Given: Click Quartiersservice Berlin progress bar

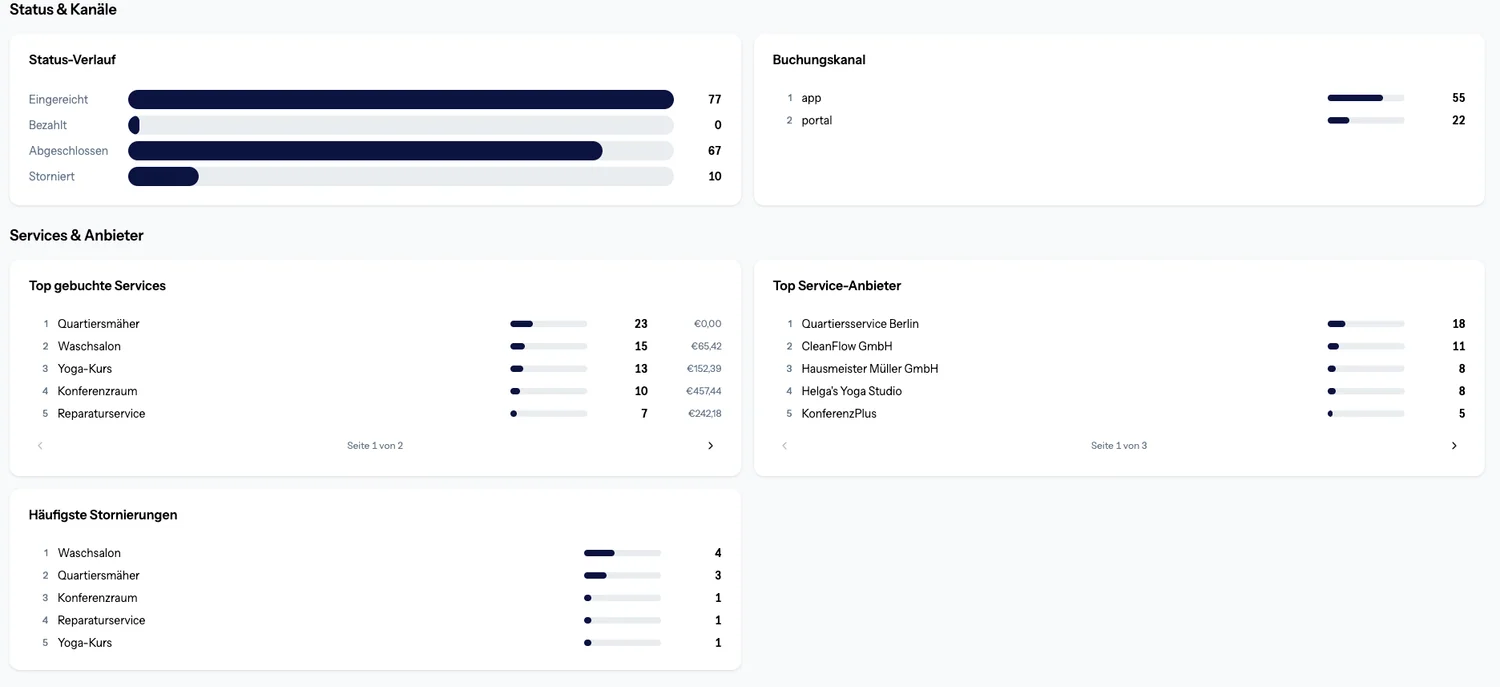Looking at the screenshot, I should click(x=1366, y=324).
